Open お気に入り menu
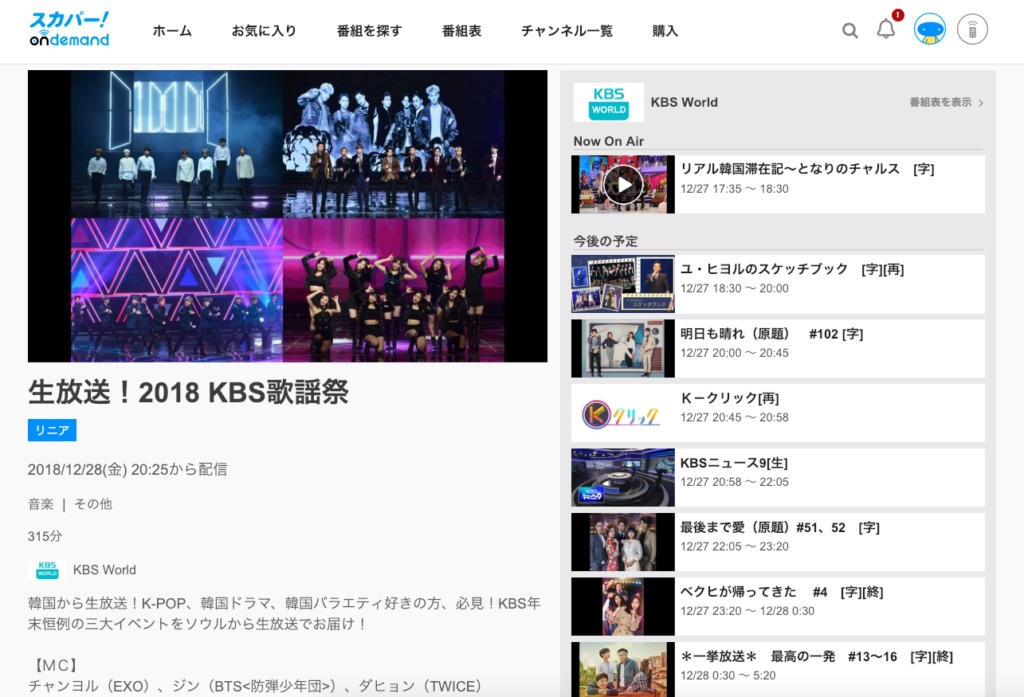 pos(264,31)
